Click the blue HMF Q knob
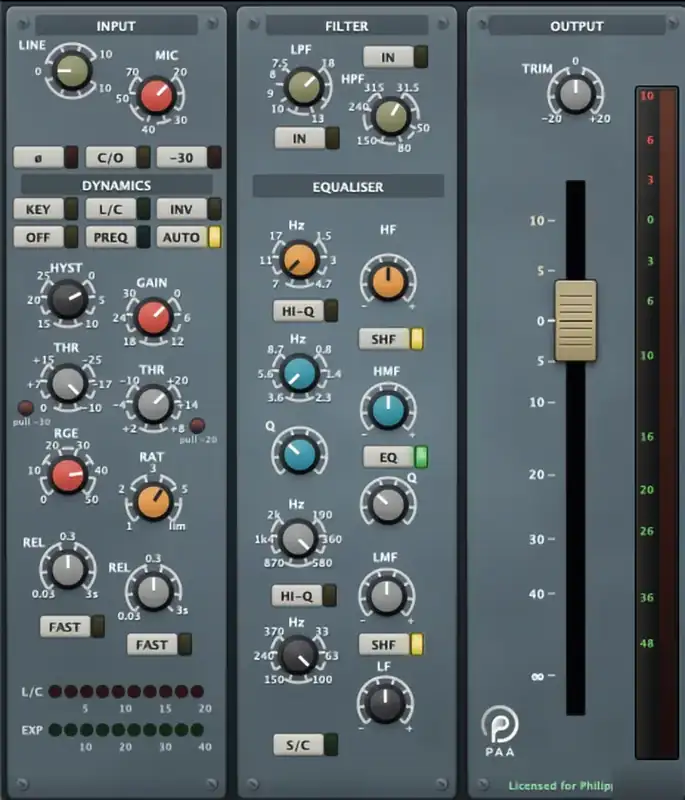 pyautogui.click(x=299, y=454)
